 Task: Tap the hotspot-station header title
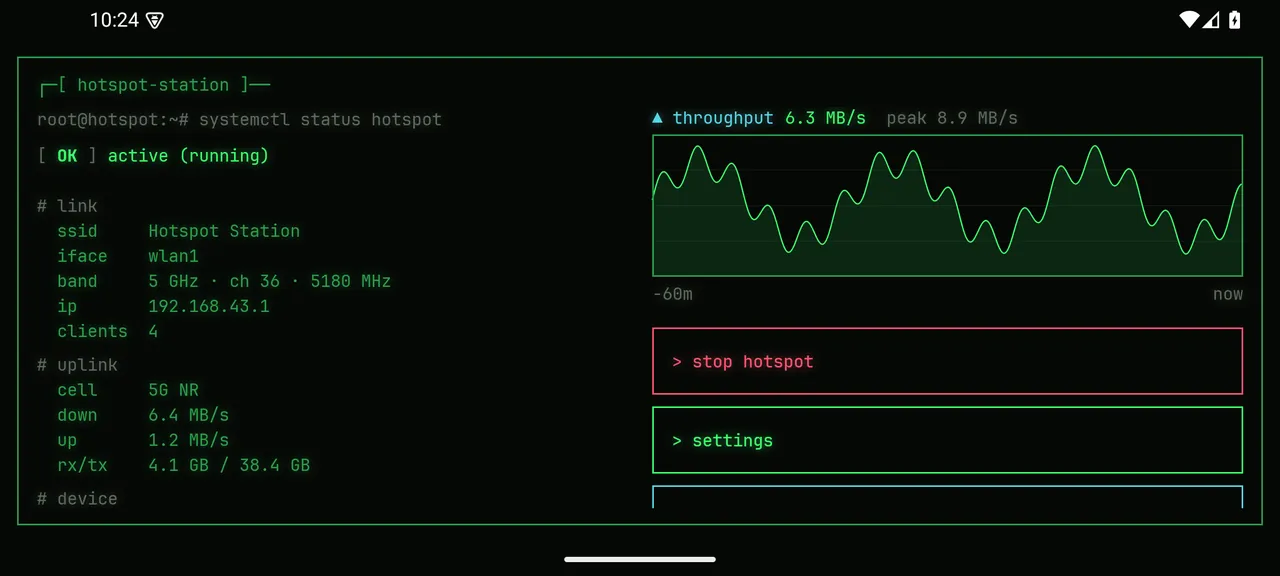point(153,86)
